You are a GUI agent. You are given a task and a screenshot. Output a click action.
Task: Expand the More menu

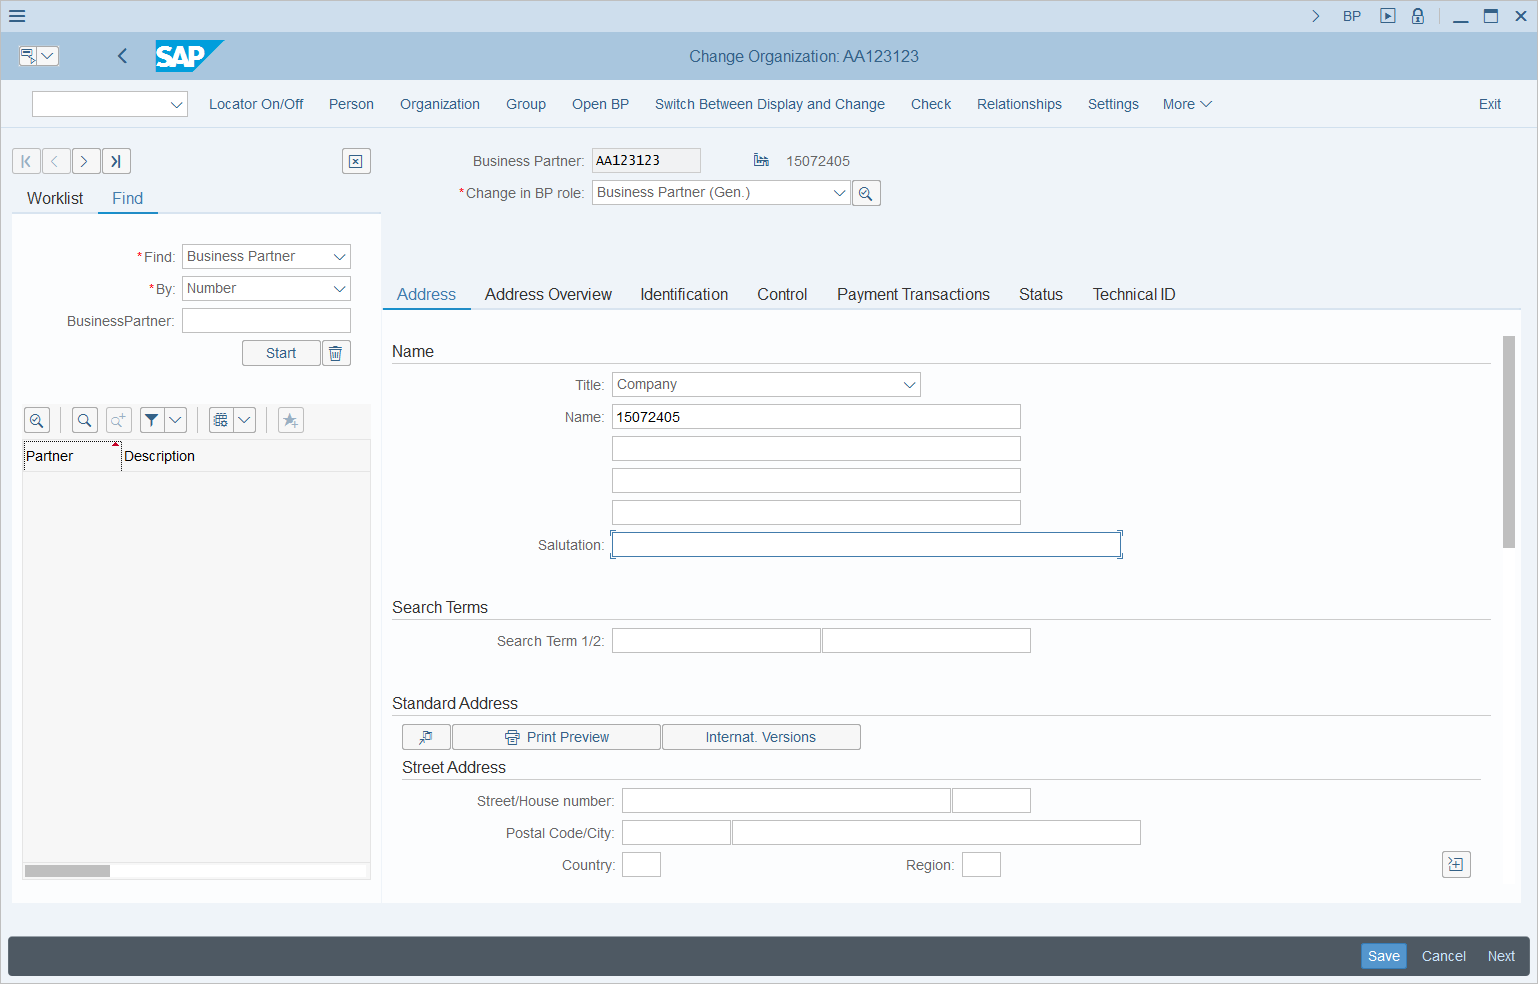(x=1186, y=104)
